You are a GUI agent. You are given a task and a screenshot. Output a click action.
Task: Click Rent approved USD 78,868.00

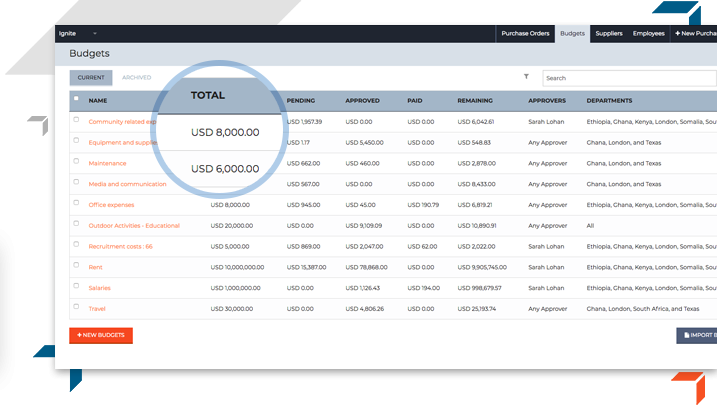coord(366,267)
